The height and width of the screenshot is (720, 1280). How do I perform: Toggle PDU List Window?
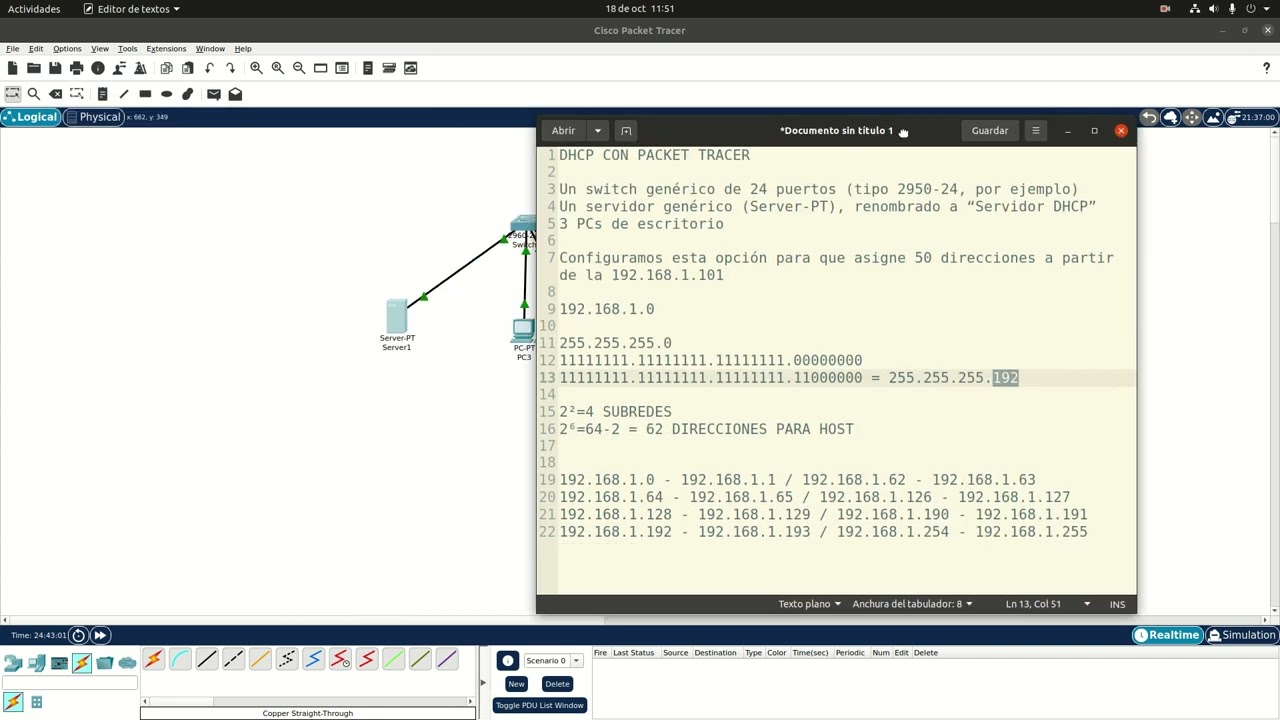(539, 705)
